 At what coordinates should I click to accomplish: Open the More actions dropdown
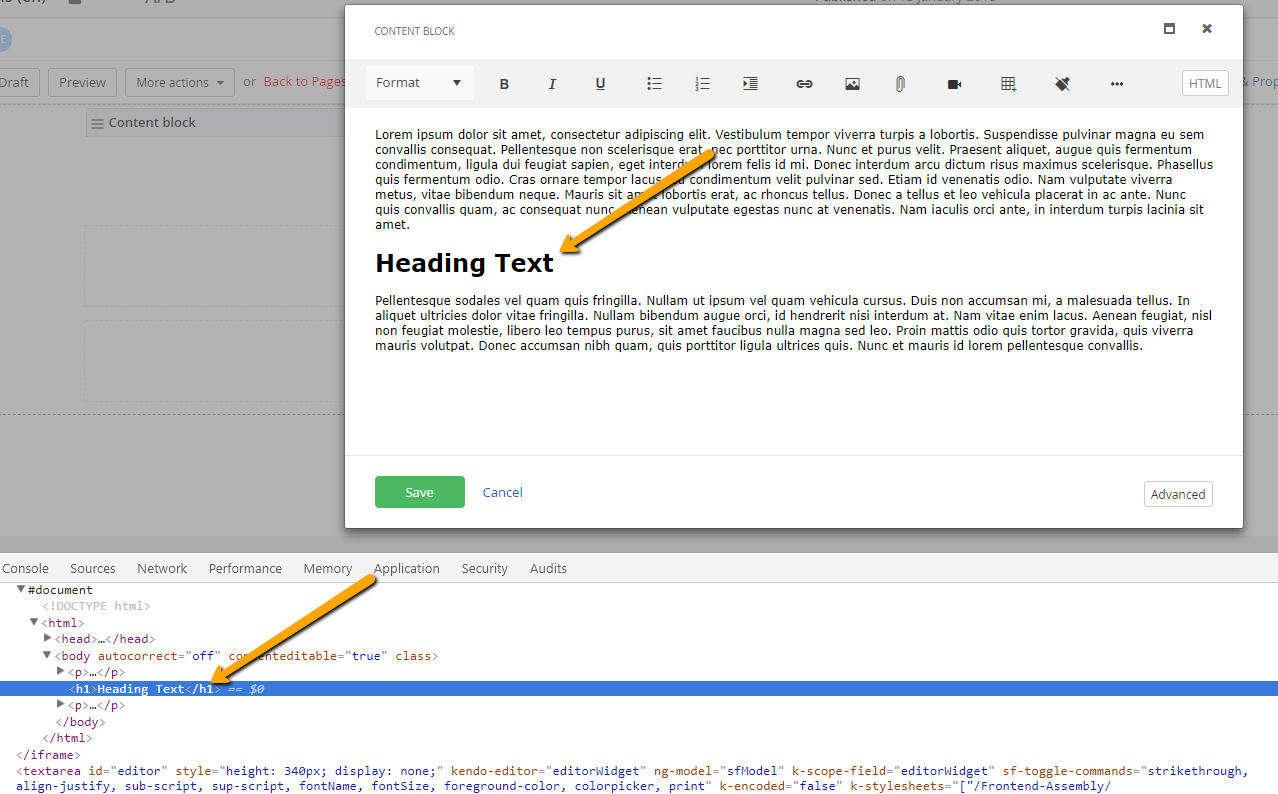180,82
